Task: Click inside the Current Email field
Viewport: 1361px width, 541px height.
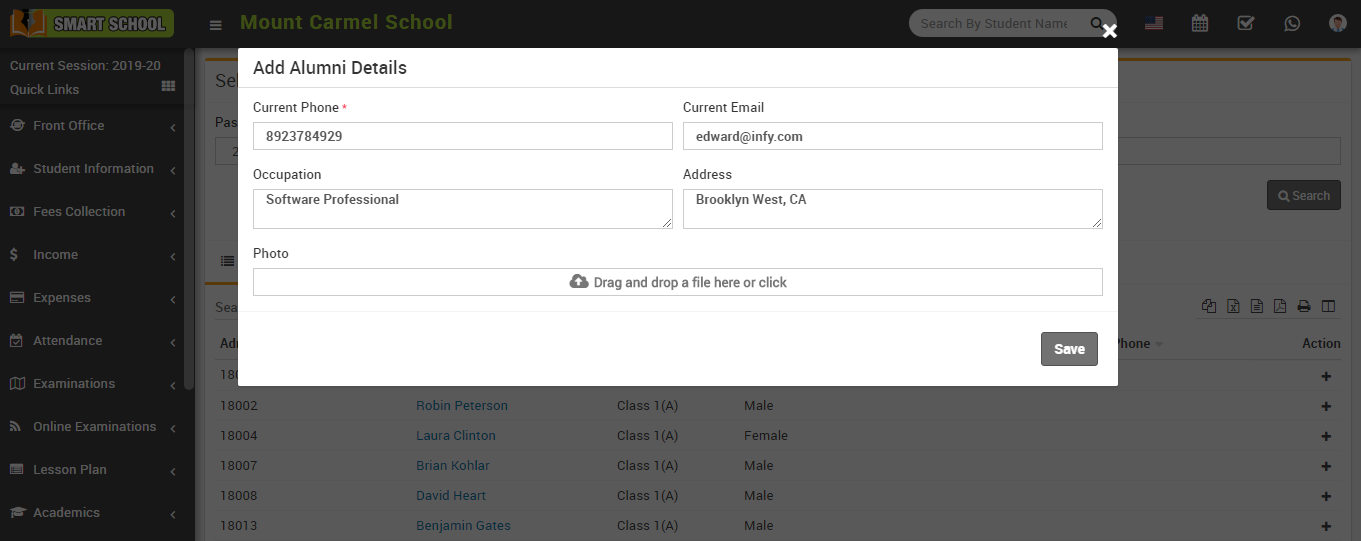Action: click(x=892, y=136)
